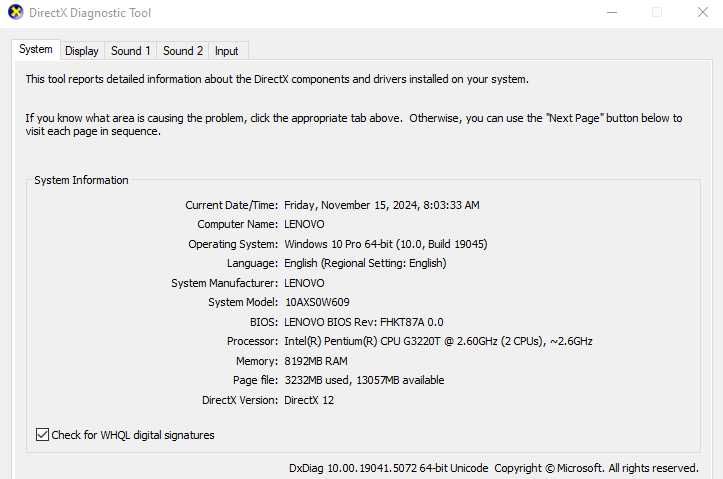Click the date value Friday, November 15, 2024

point(382,205)
